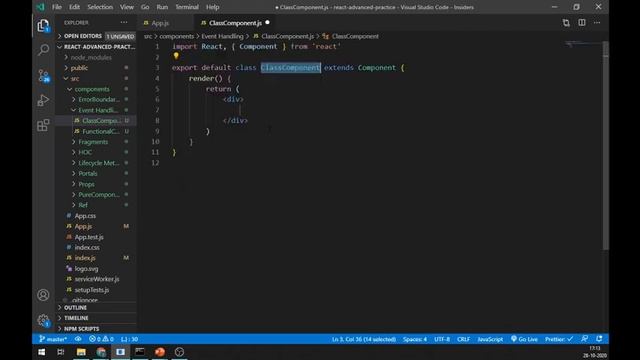This screenshot has width=640, height=360.
Task: Open the Search view in activity bar
Action: click(43, 50)
